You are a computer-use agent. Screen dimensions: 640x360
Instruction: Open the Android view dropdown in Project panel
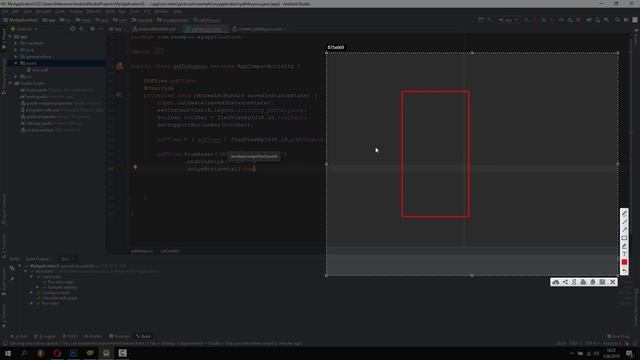tap(24, 29)
